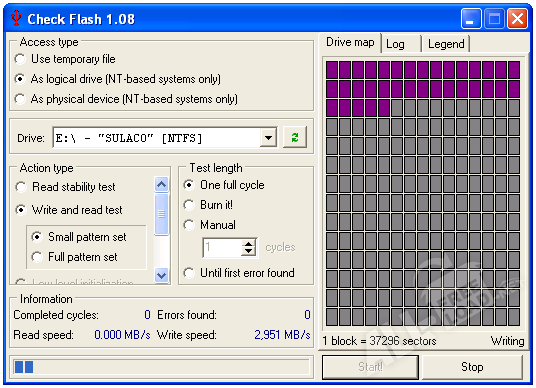Click the action list scroll-down arrow
The image size is (536, 388).
[x=161, y=275]
